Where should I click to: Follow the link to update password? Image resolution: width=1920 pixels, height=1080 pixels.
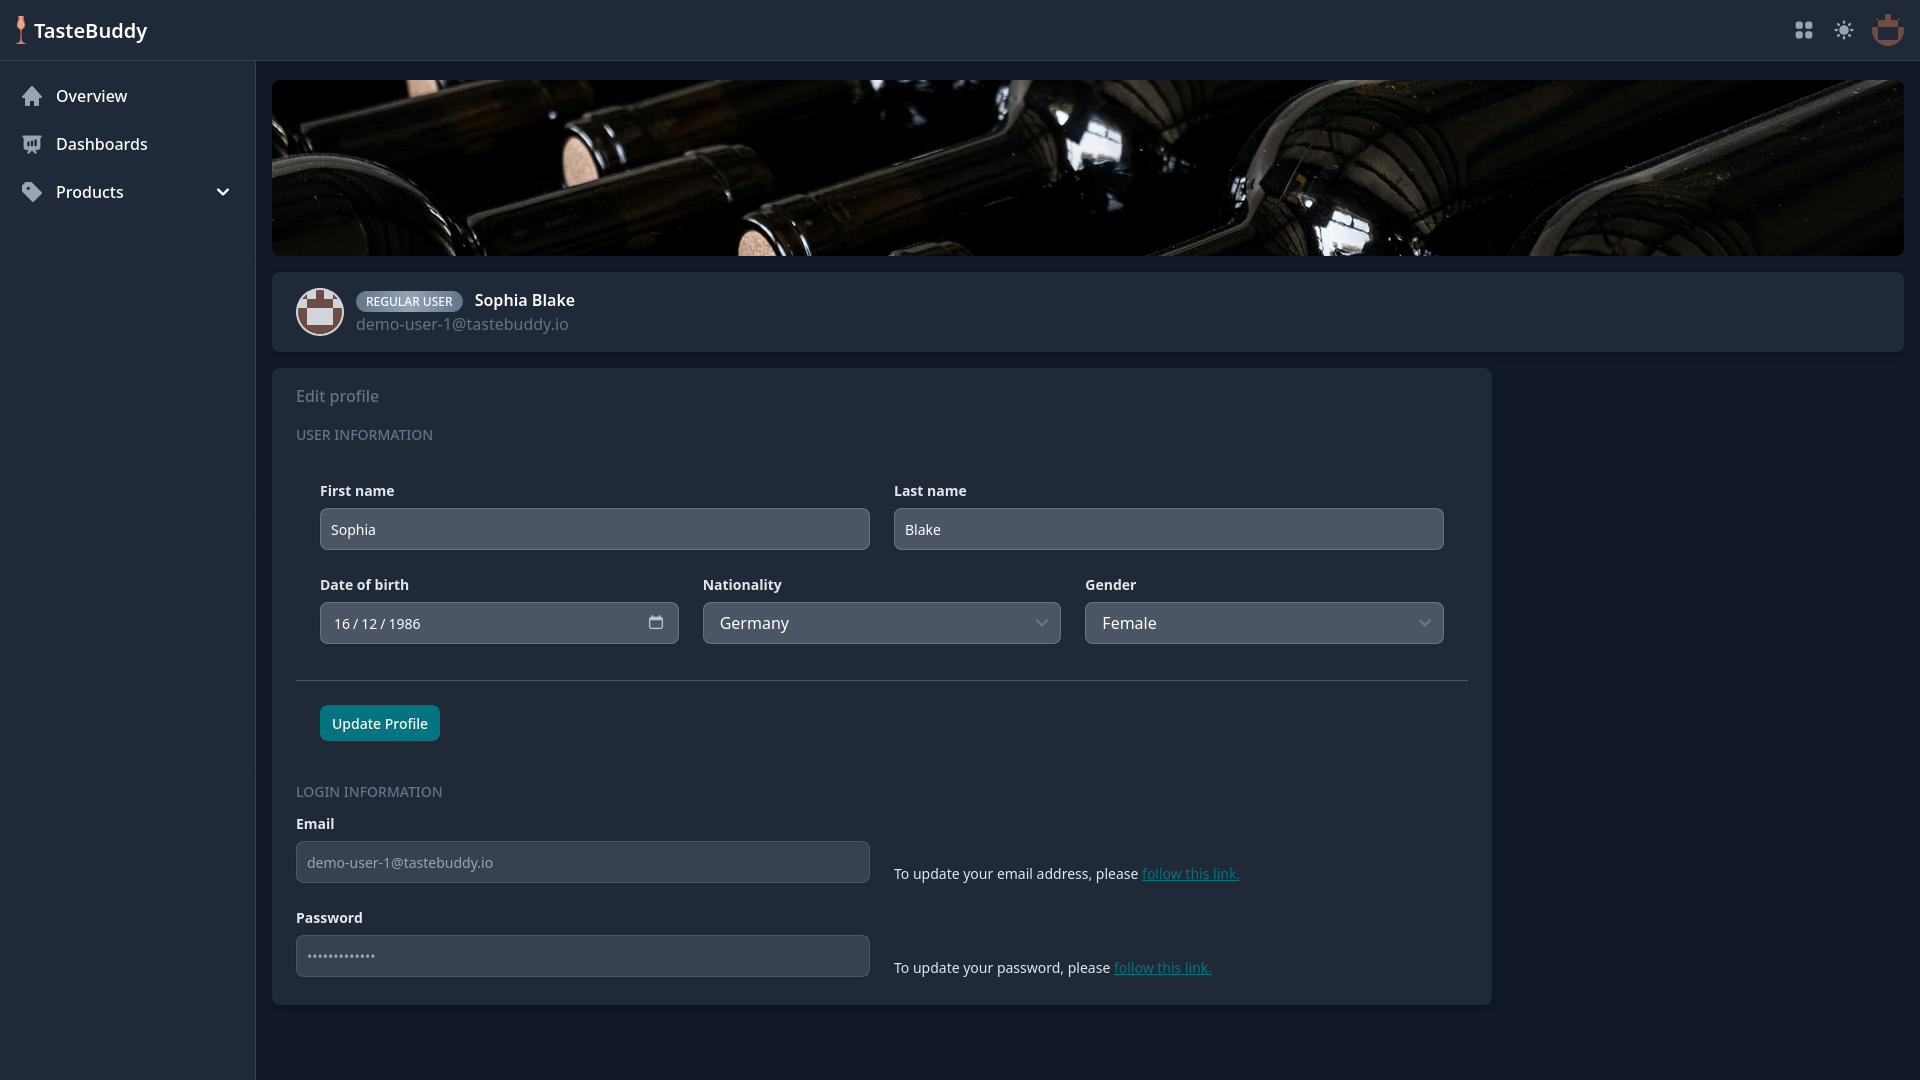[x=1163, y=968]
